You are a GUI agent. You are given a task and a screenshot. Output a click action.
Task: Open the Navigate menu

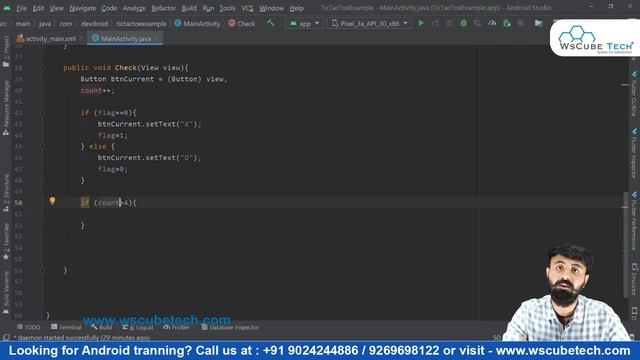(82, 8)
